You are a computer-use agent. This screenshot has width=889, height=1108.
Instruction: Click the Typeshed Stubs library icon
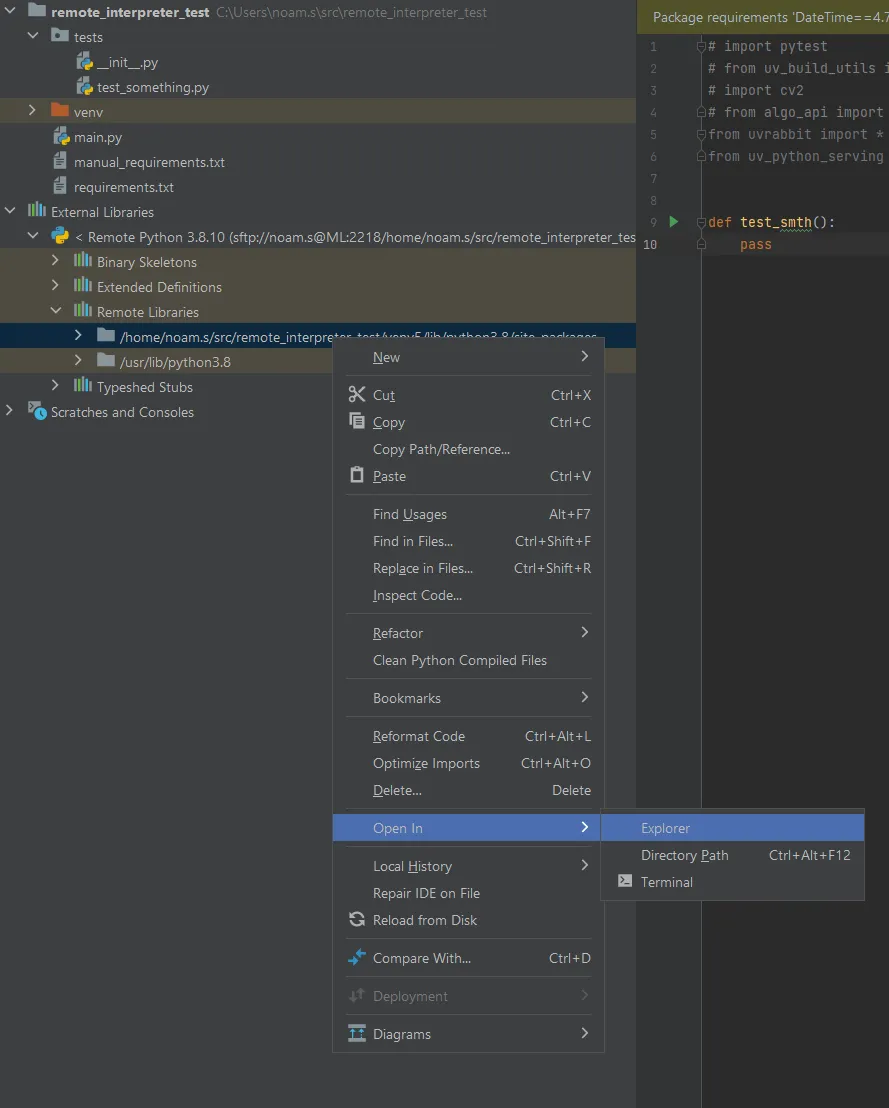pos(83,385)
